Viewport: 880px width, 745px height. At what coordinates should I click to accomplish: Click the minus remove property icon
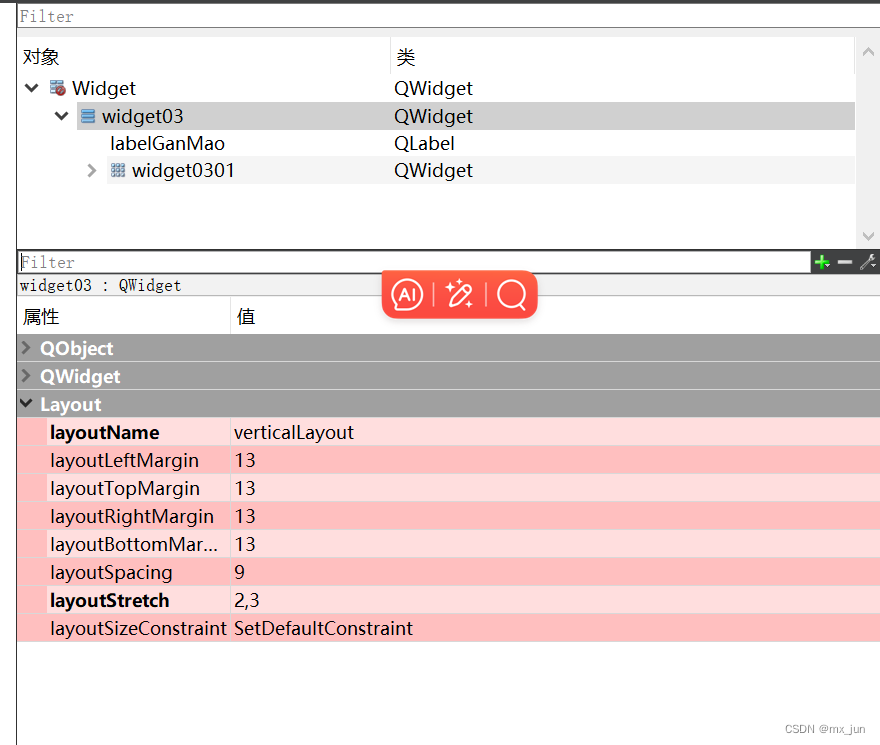[x=845, y=262]
